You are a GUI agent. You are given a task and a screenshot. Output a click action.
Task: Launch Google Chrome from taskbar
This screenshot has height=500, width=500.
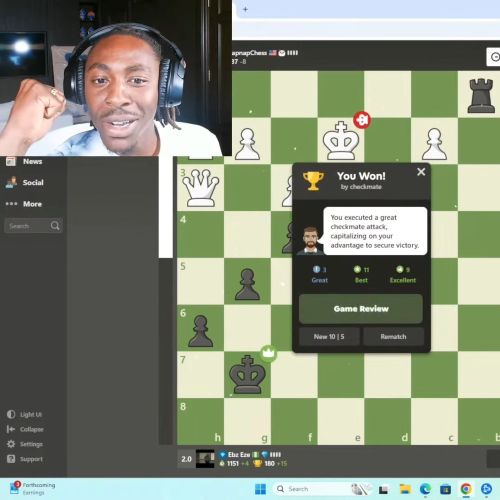tap(466, 489)
